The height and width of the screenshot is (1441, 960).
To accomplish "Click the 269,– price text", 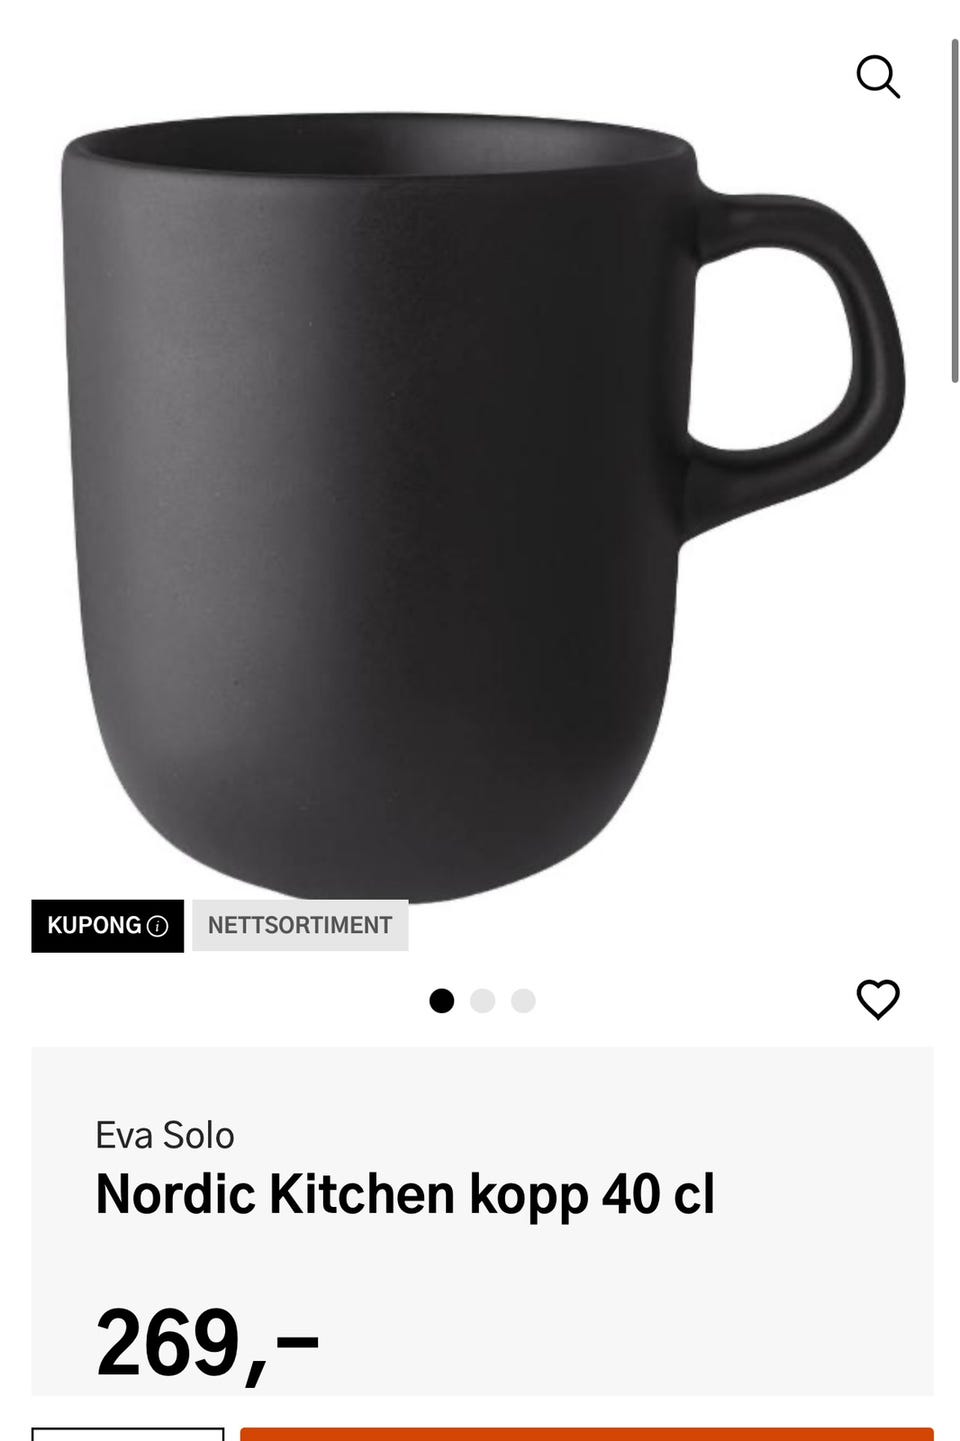I will (207, 1341).
